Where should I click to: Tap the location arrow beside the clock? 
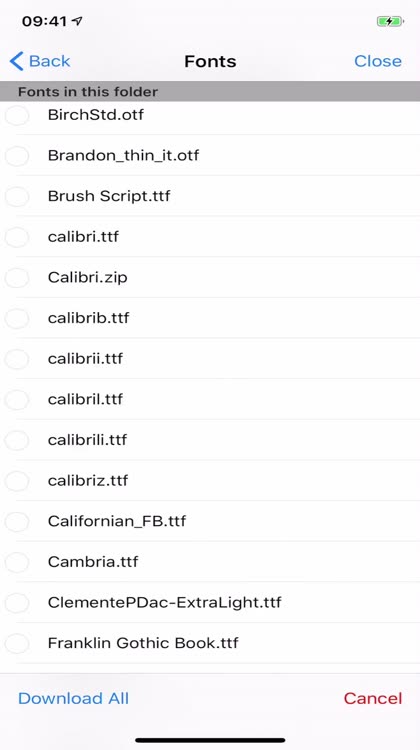tap(77, 21)
